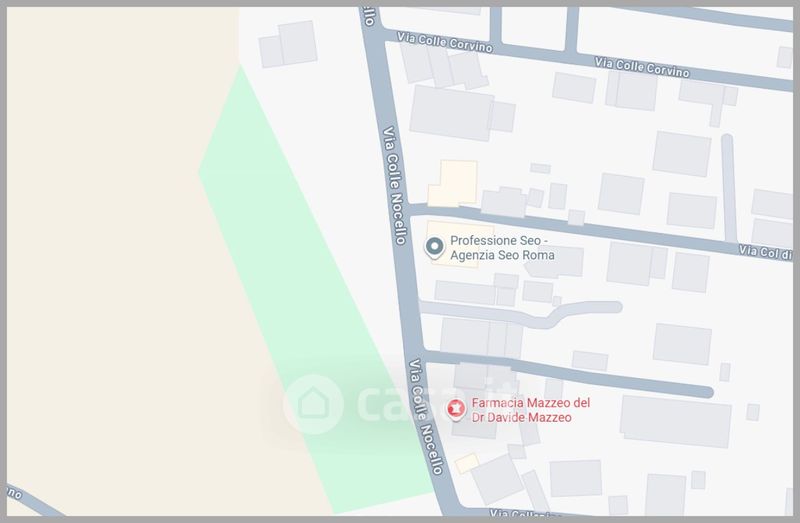Click the casa.it watermark house logo
This screenshot has height=523, width=800.
point(313,404)
